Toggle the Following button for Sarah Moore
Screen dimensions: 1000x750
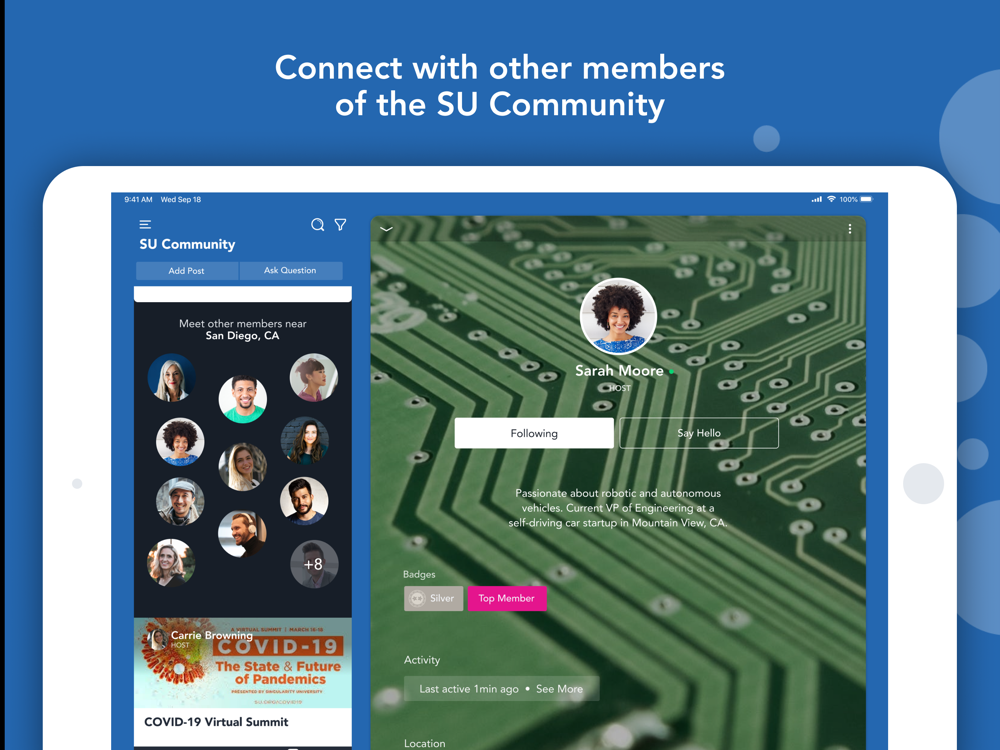click(534, 433)
